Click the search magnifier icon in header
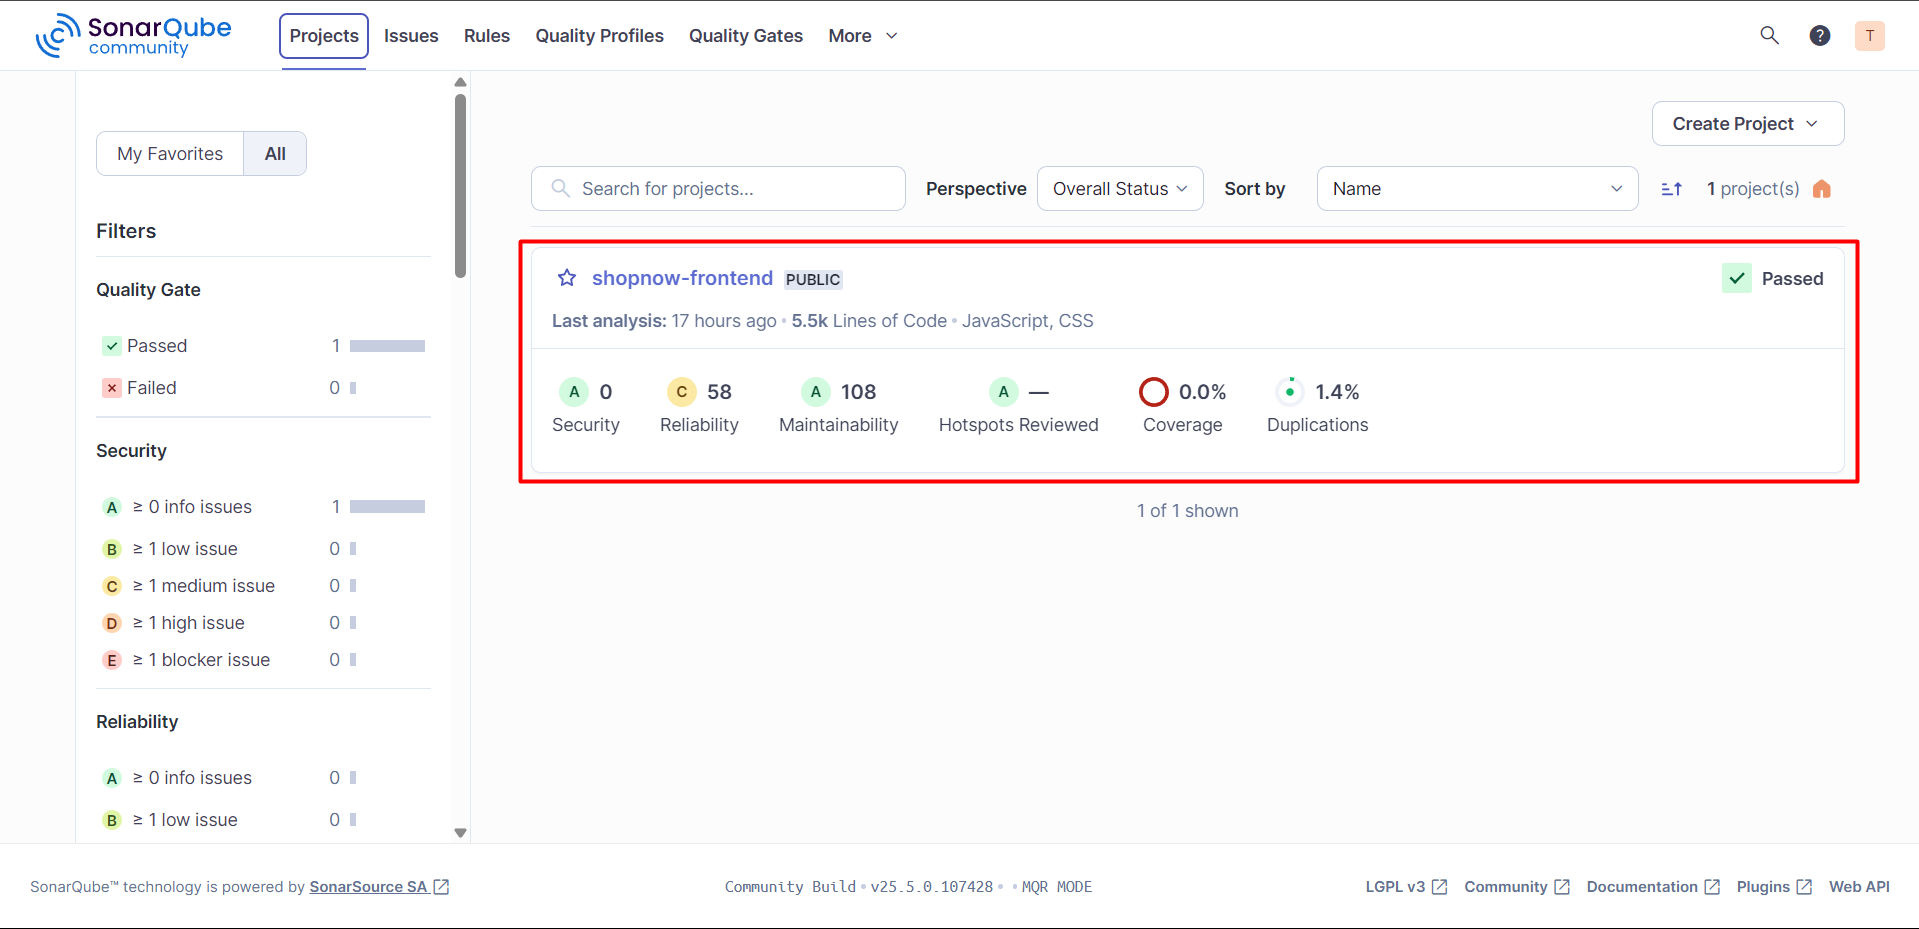 coord(1769,36)
